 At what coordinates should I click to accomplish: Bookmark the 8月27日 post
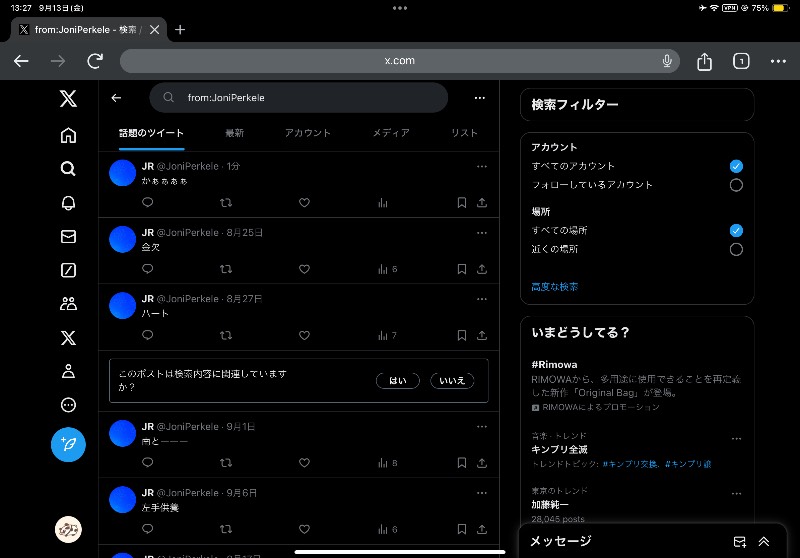(462, 335)
